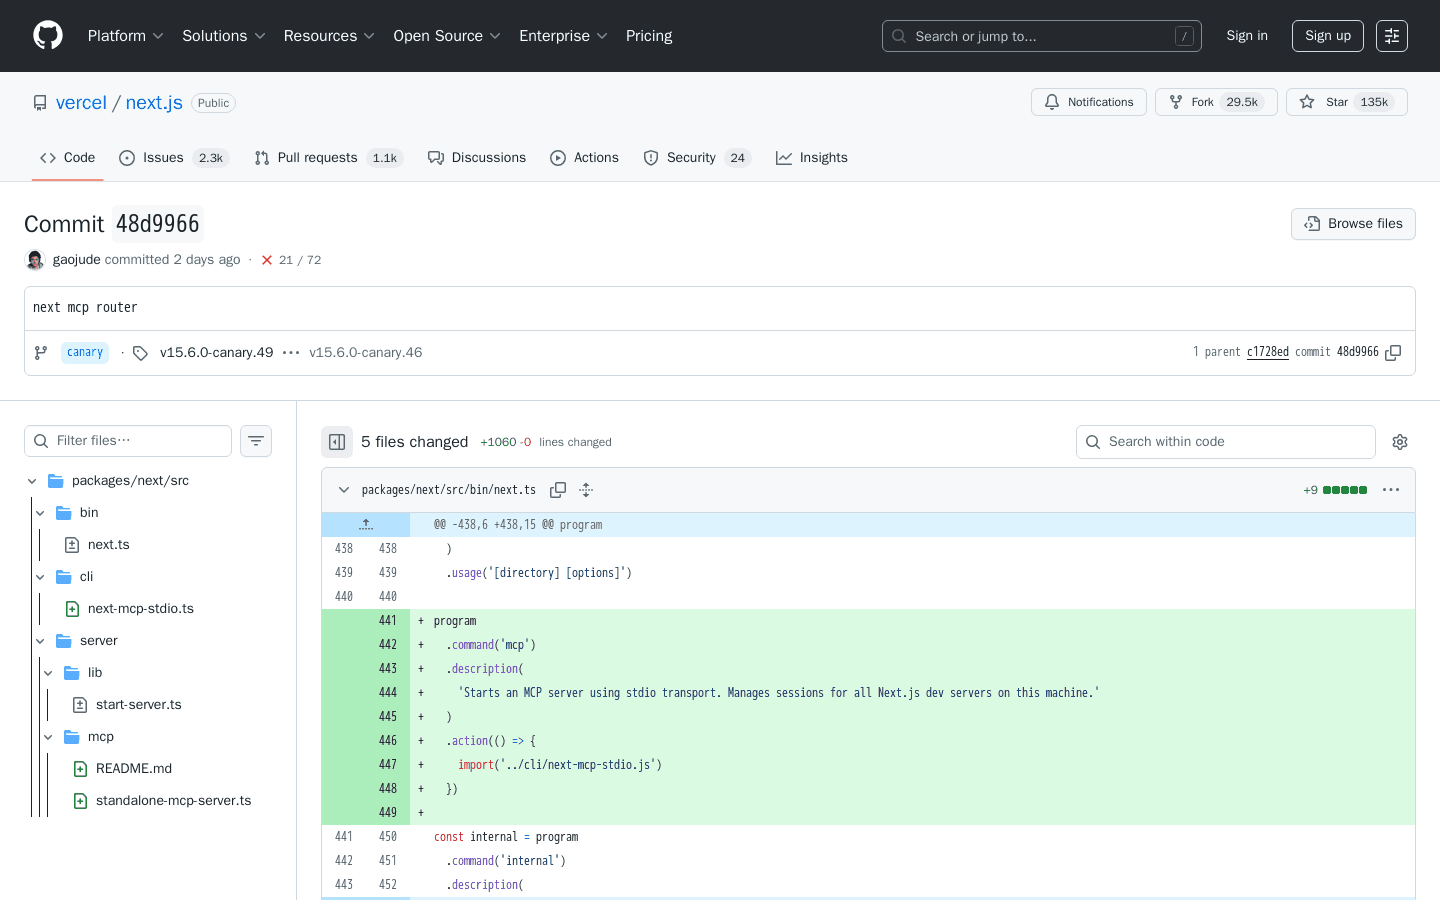This screenshot has height=900, width=1440.
Task: Sign in to GitHub
Action: [x=1247, y=36]
